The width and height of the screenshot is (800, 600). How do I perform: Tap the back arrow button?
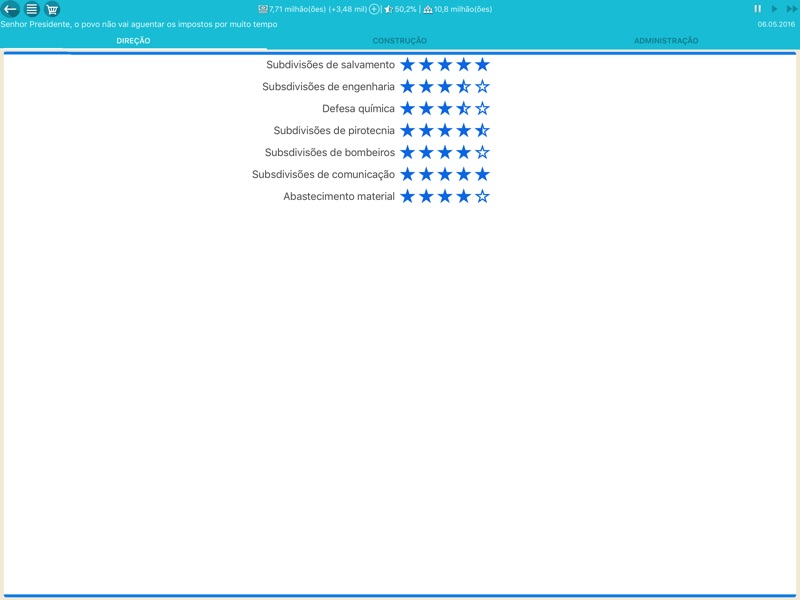(10, 9)
